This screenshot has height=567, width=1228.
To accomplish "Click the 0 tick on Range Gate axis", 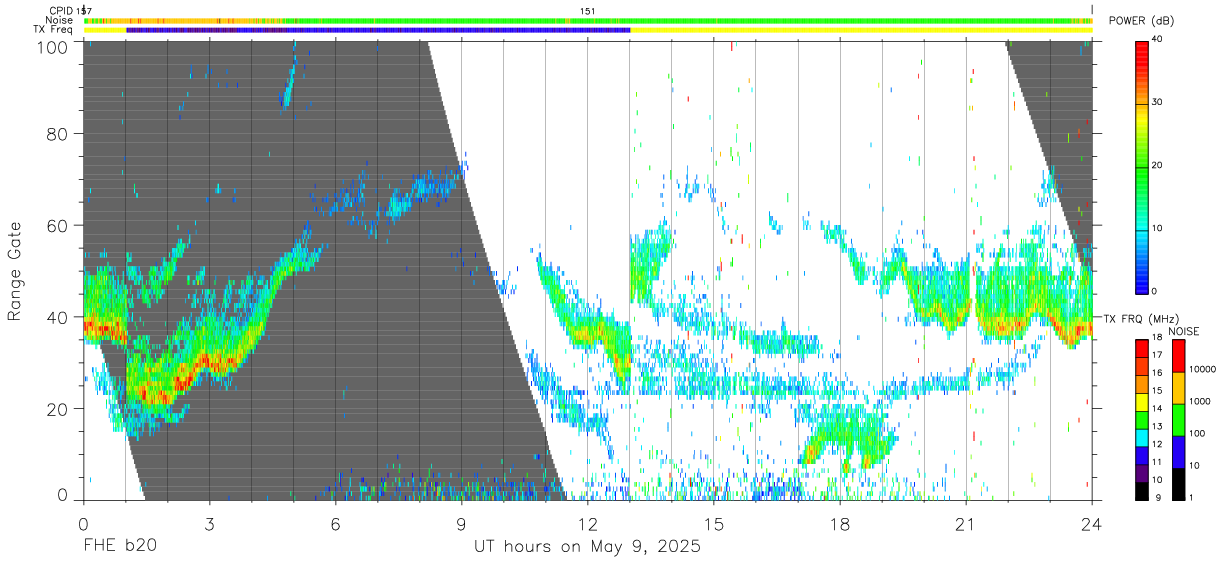I will 62,494.
